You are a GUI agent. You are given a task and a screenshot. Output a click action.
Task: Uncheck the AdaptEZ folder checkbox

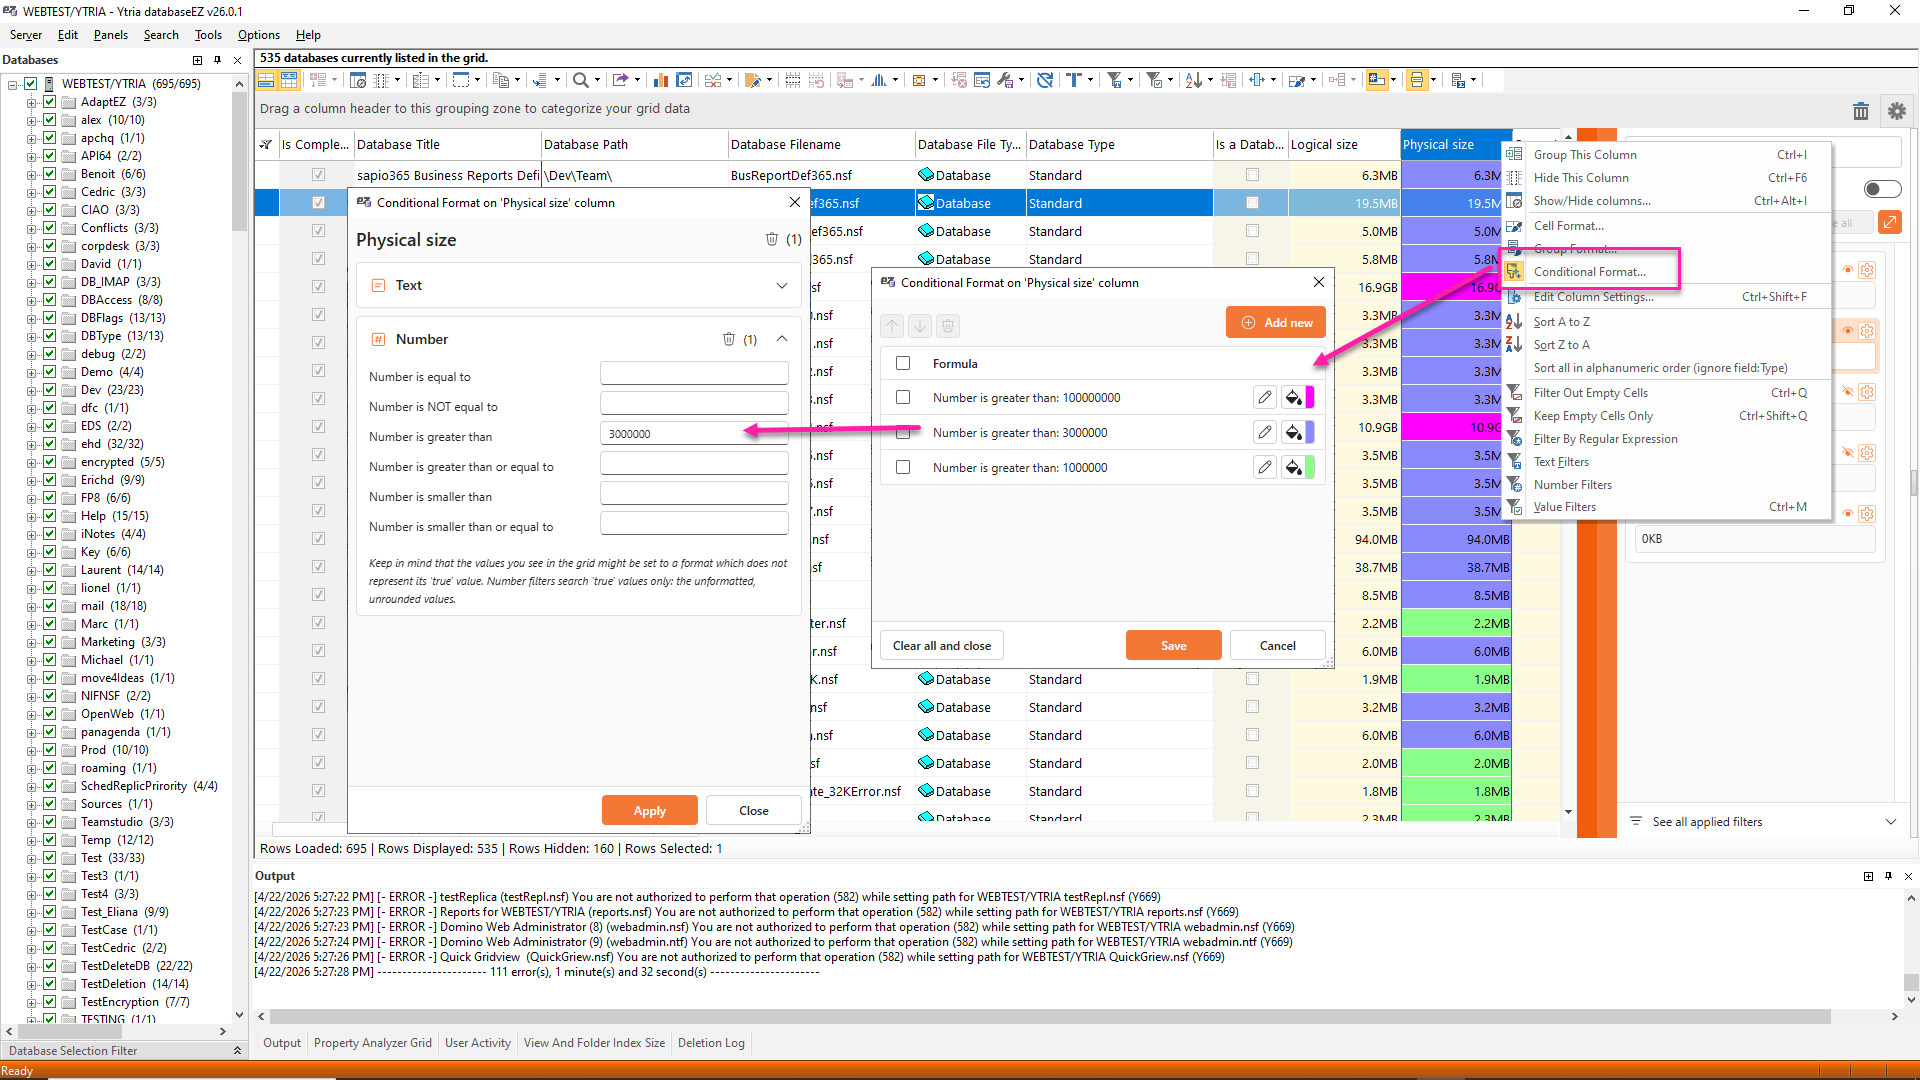49,102
